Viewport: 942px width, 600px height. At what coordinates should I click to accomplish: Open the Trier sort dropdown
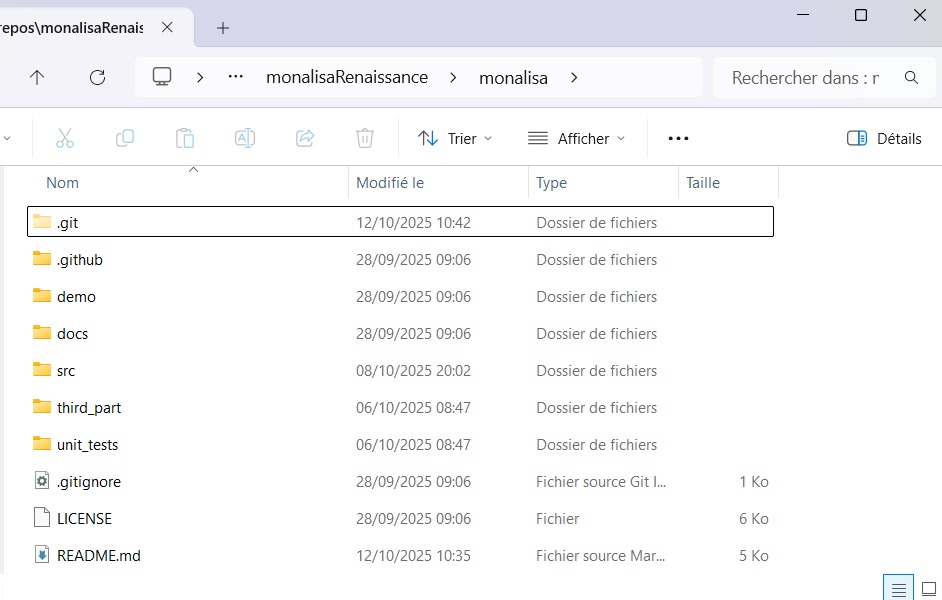[455, 138]
